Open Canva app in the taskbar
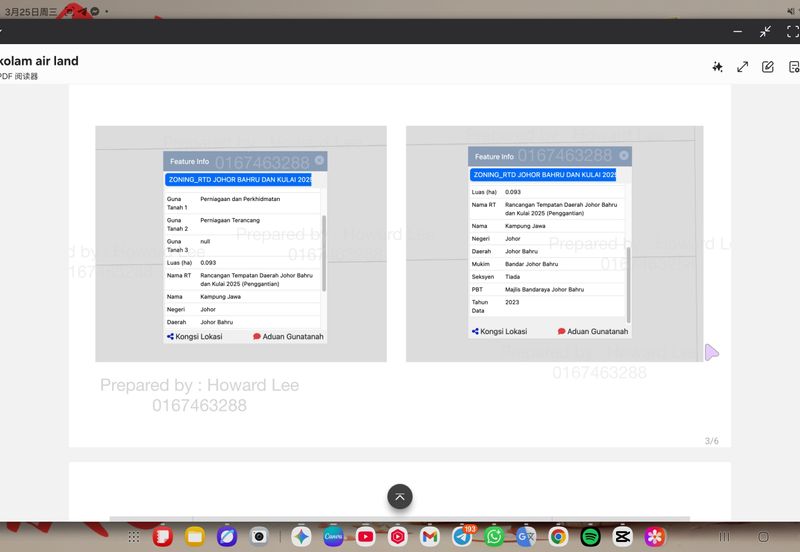Viewport: 800px width, 552px height. tap(333, 537)
